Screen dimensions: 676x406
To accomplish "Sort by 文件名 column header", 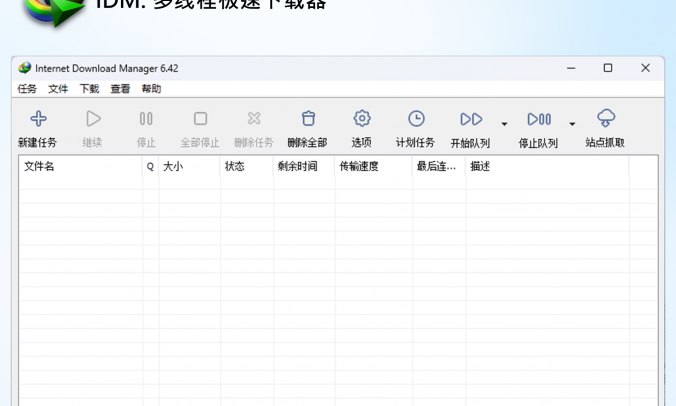I will click(x=81, y=166).
